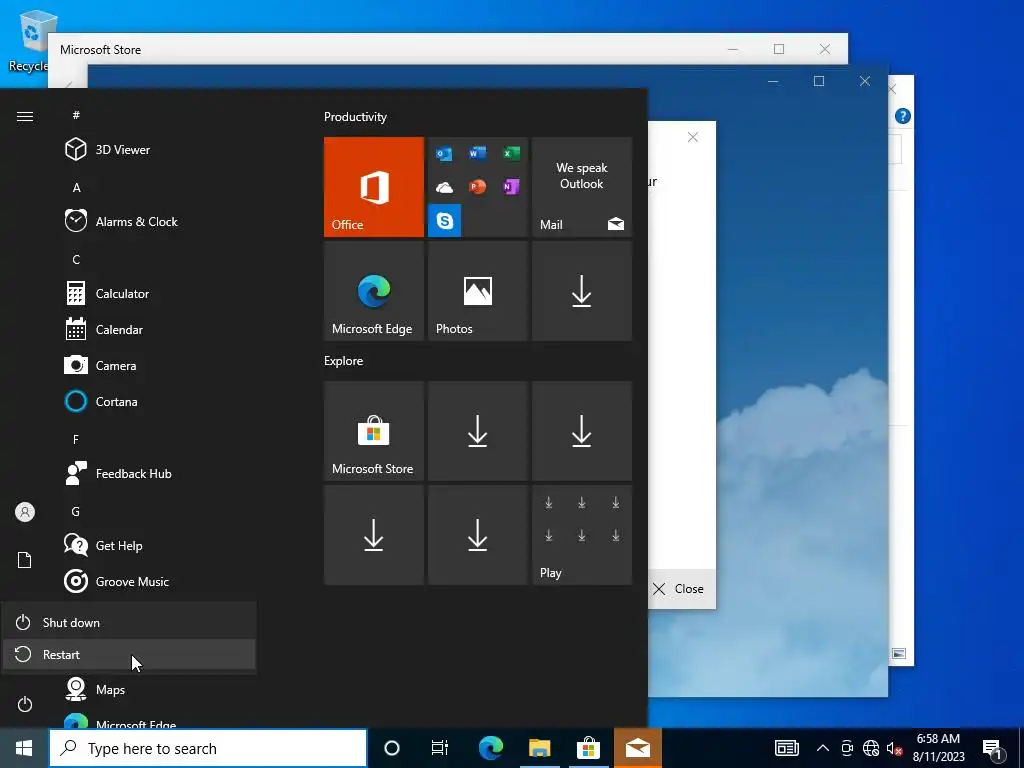Open the clock showing 6:58 AM
The height and width of the screenshot is (768, 1024).
tap(938, 748)
